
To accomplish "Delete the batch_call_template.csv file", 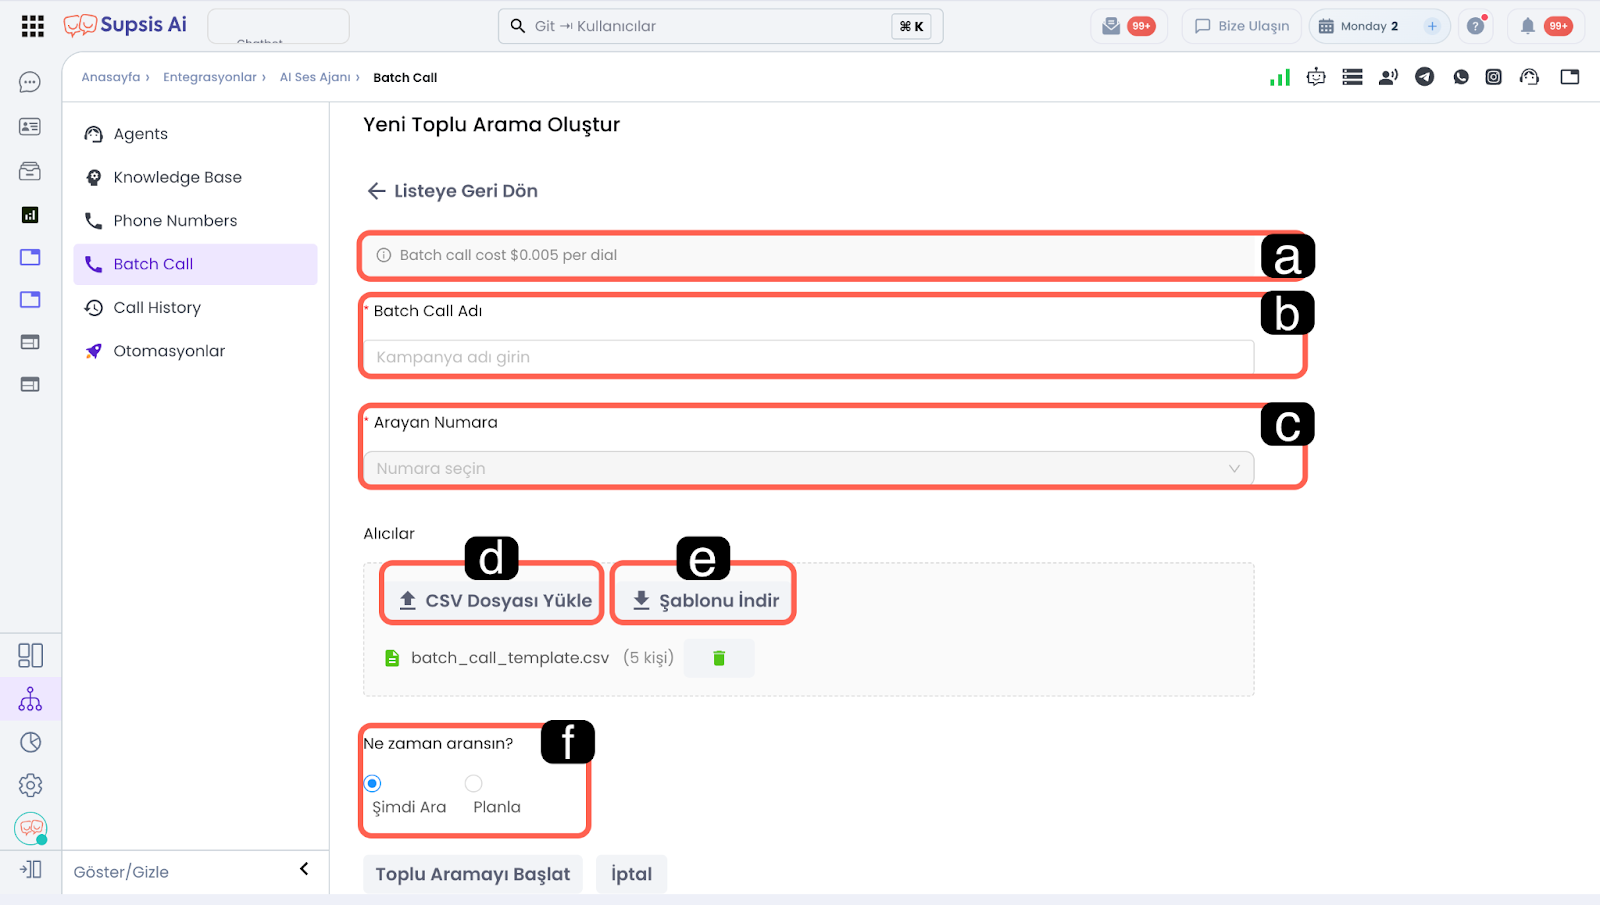I will point(718,658).
